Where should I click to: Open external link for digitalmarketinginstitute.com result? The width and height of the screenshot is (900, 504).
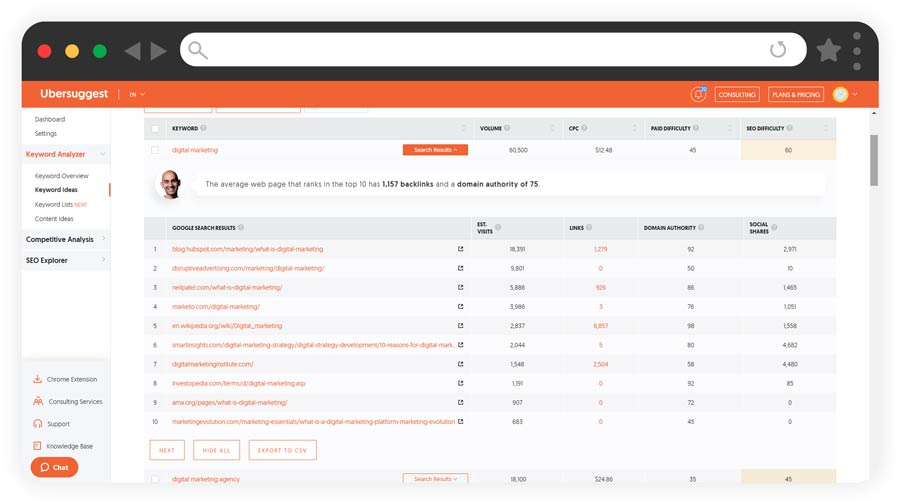[x=460, y=364]
